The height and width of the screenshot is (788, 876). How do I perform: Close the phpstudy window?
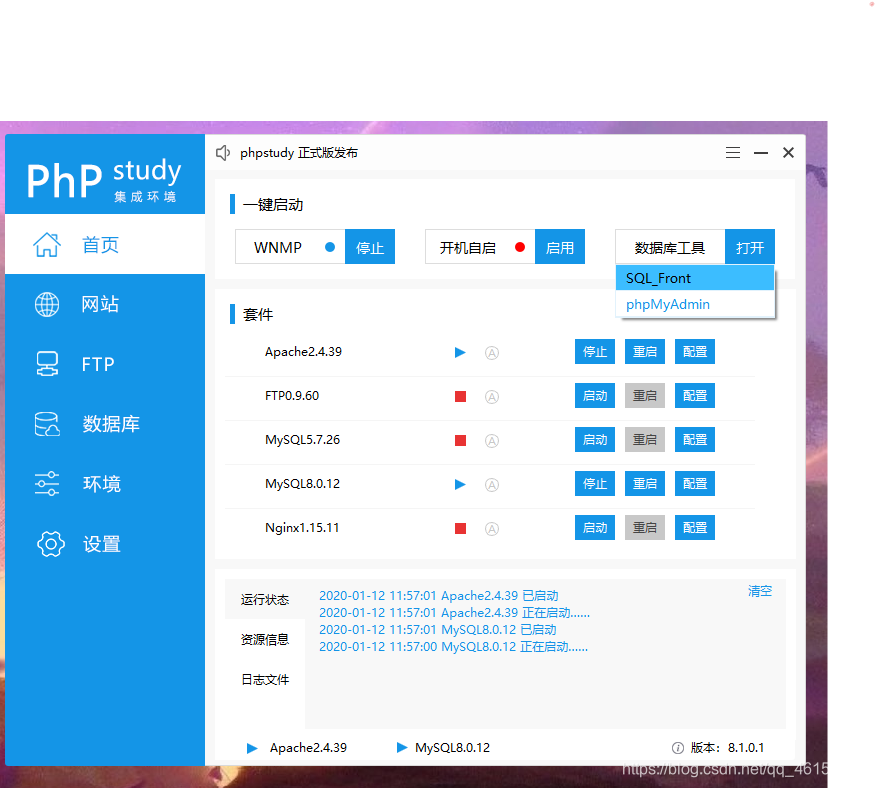[x=788, y=153]
